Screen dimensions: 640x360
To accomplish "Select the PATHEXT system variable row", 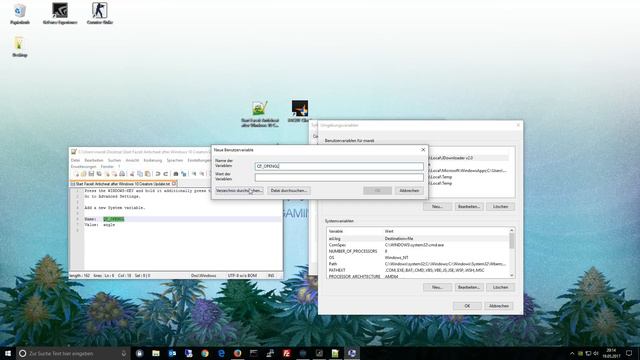I will pyautogui.click(x=417, y=270).
